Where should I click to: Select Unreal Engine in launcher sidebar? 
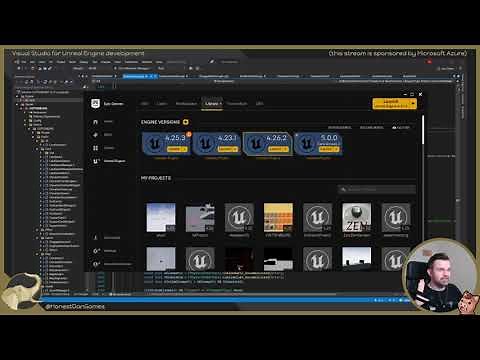click(109, 161)
